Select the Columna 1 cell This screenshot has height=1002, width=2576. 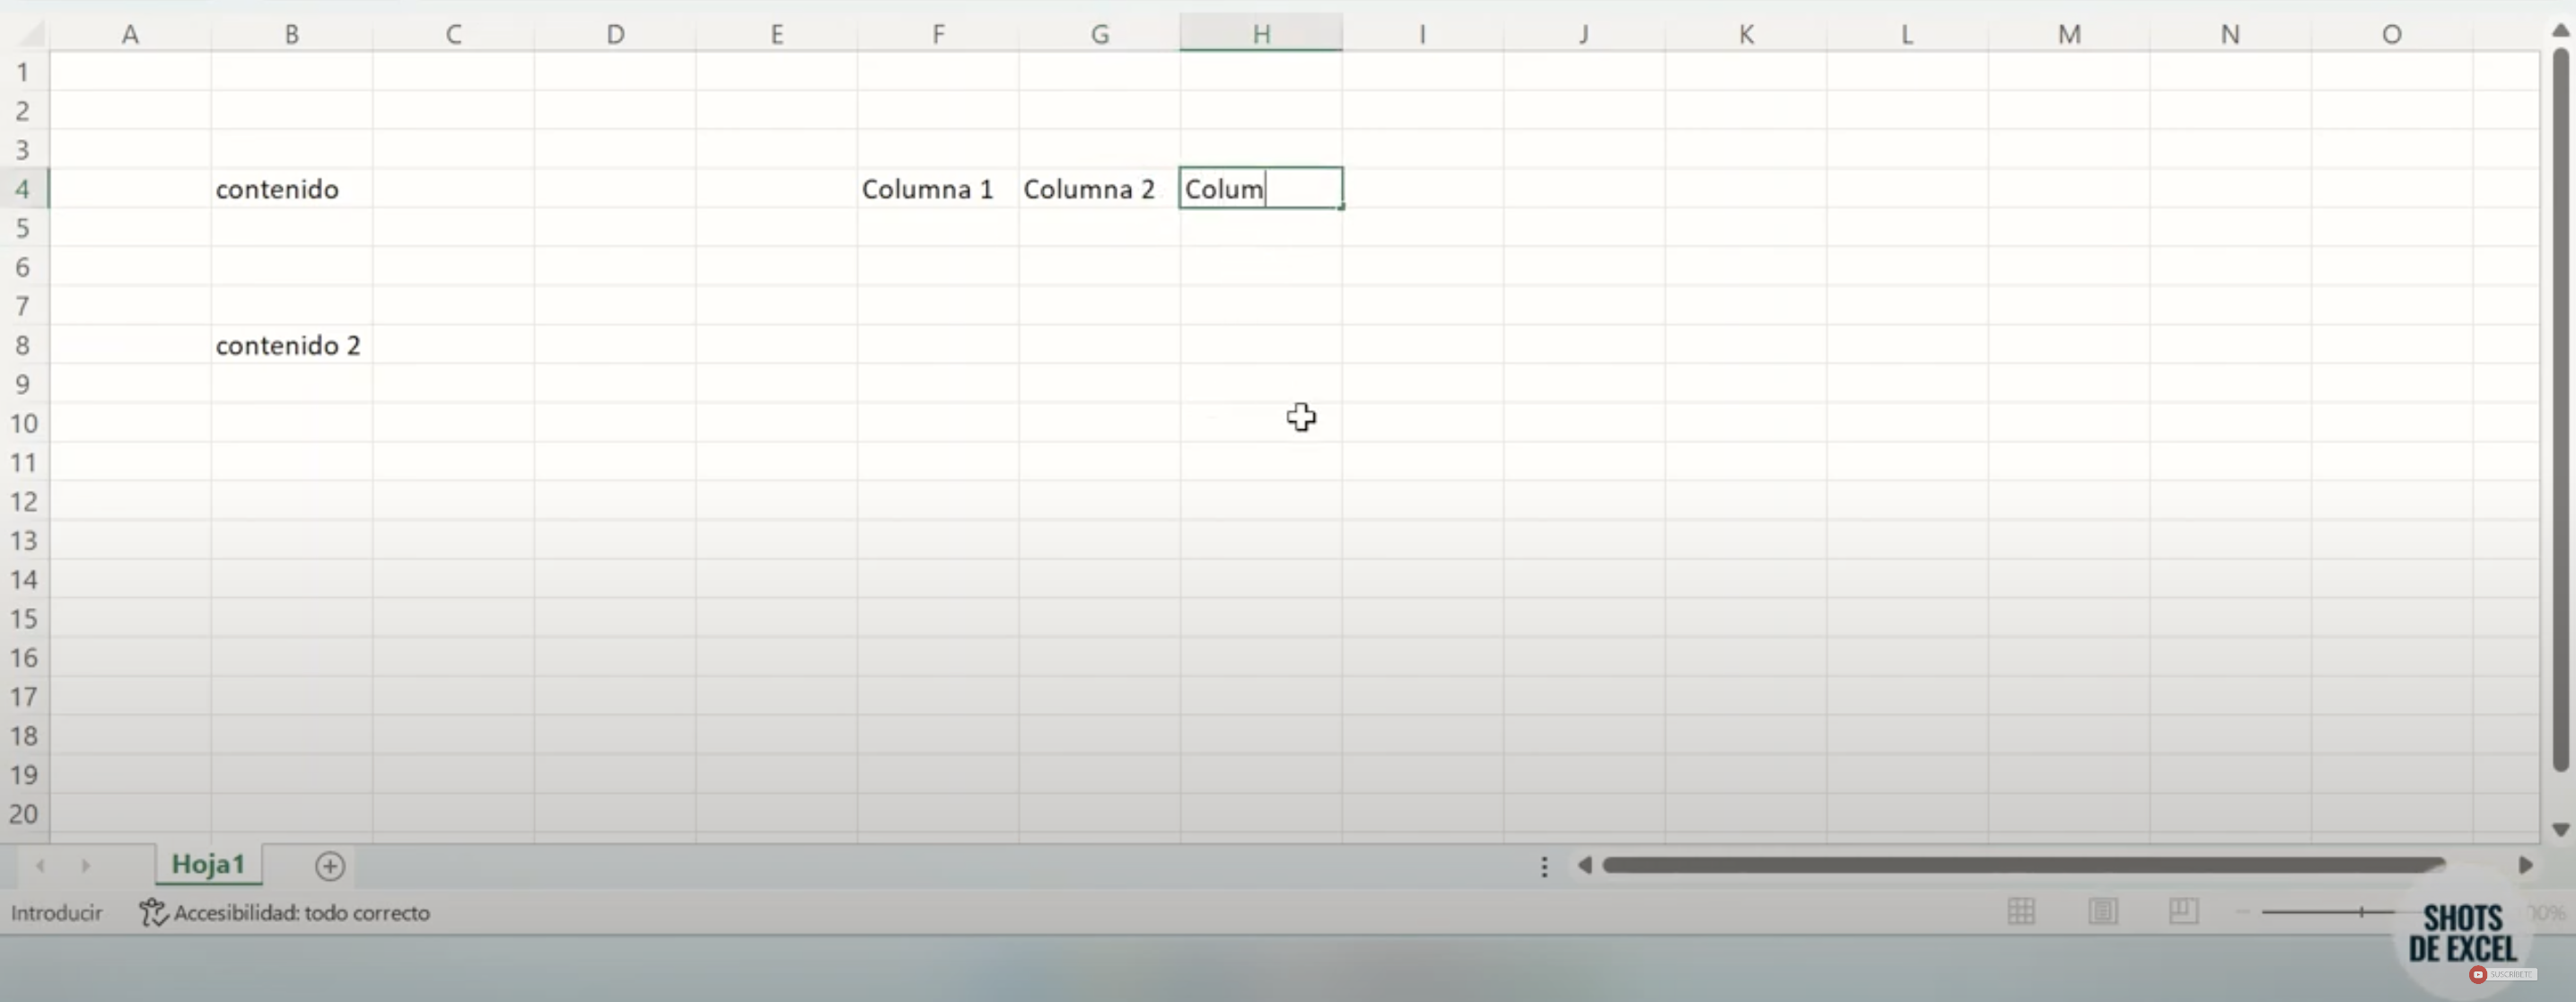[x=937, y=188]
